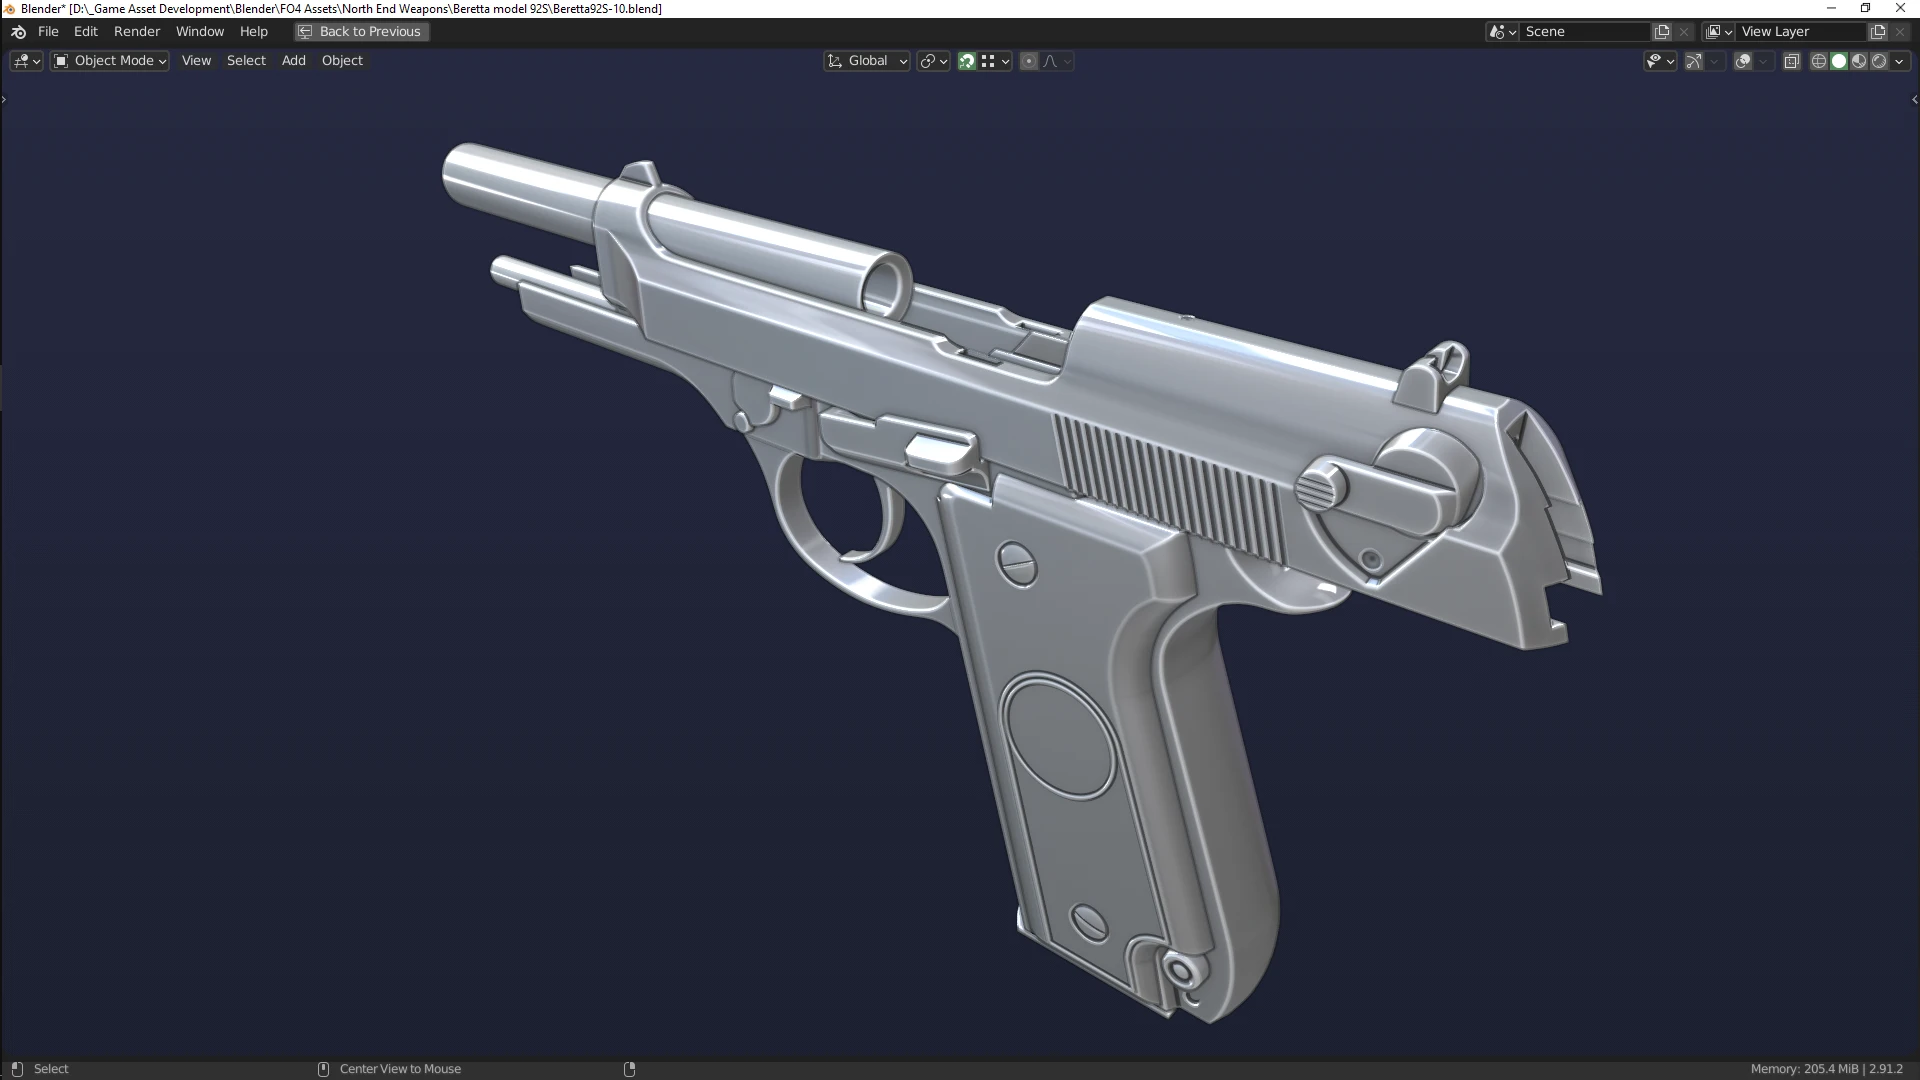Screen dimensions: 1920x1080
Task: Click the new scene icon
Action: click(1662, 32)
